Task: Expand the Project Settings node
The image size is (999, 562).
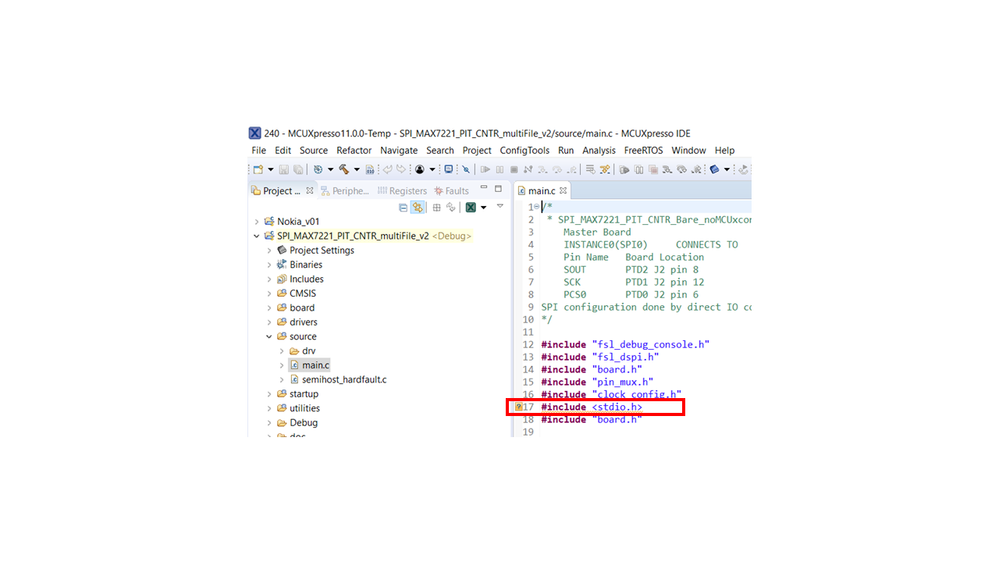Action: [270, 250]
